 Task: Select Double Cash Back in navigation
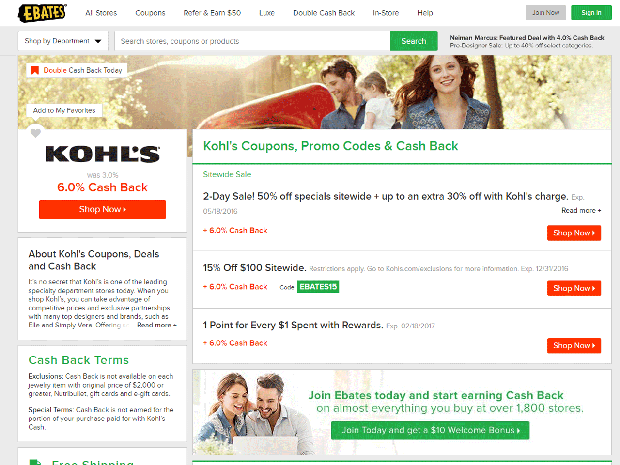point(324,13)
